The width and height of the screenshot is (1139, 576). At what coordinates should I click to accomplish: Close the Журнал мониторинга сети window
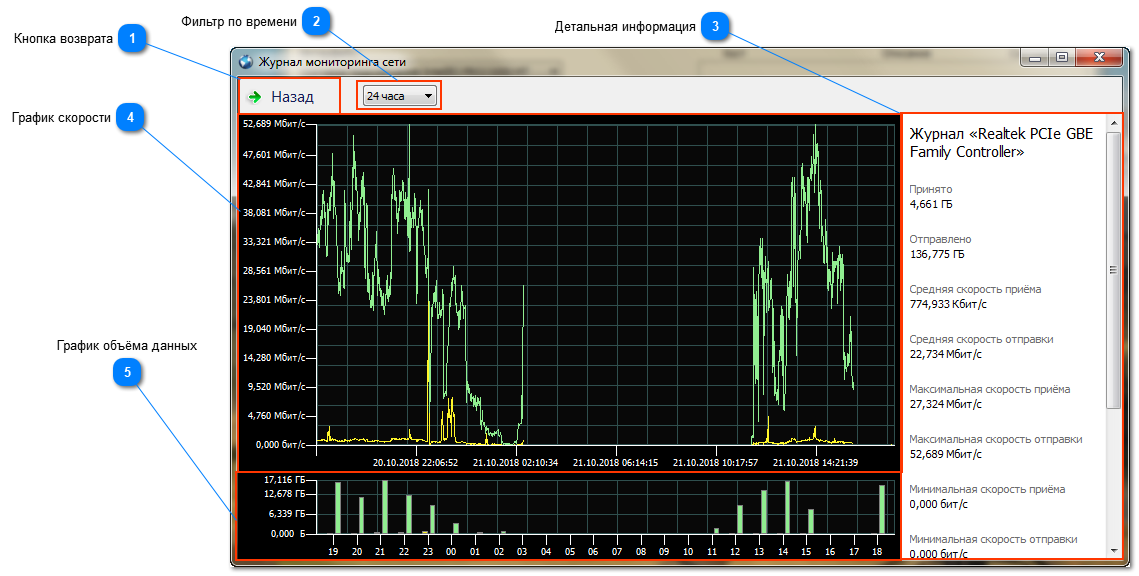pyautogui.click(x=1099, y=58)
